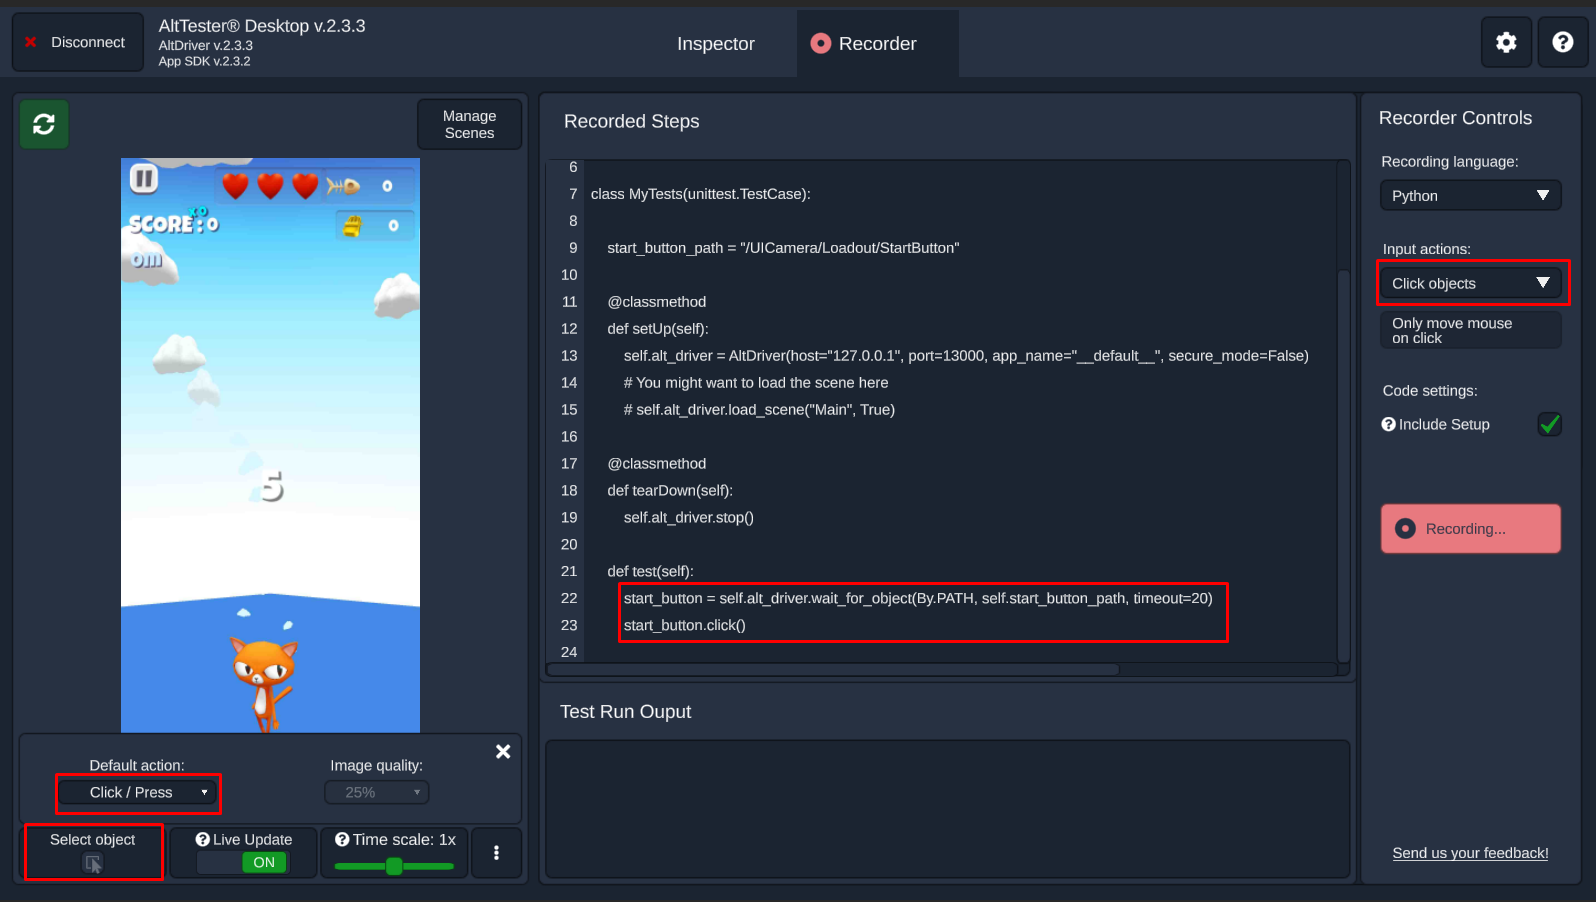
Task: Open the Recording language Python dropdown
Action: (x=1470, y=196)
